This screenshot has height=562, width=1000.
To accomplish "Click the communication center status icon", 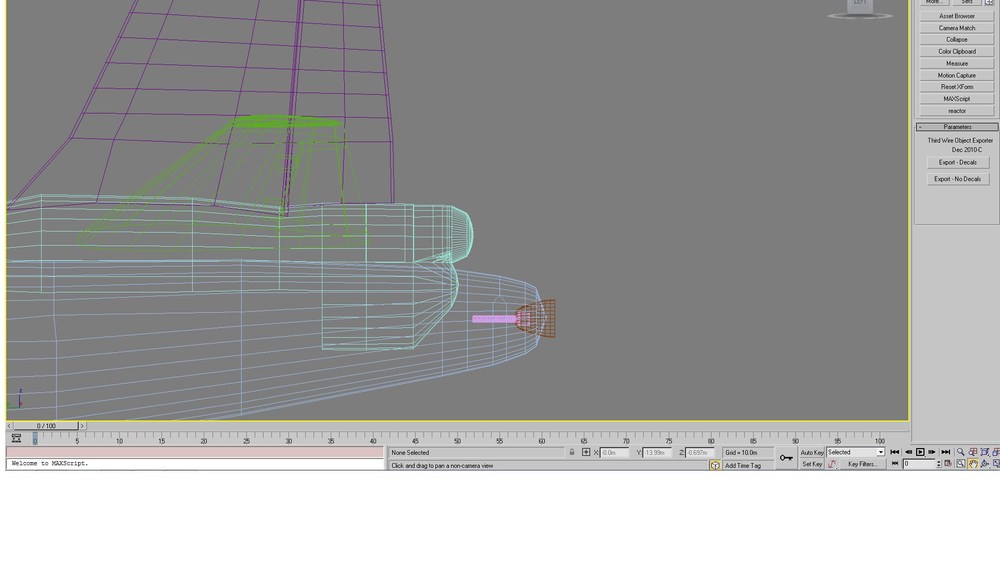I will click(x=715, y=465).
